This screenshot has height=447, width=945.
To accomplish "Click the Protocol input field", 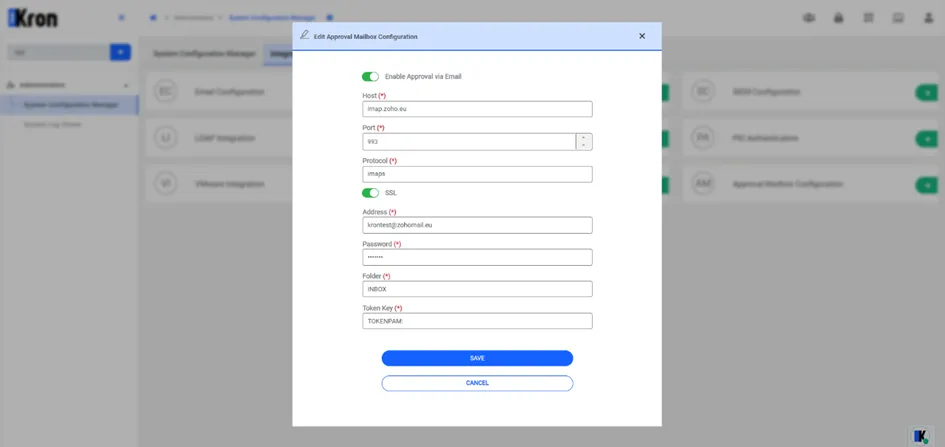I will (x=477, y=174).
